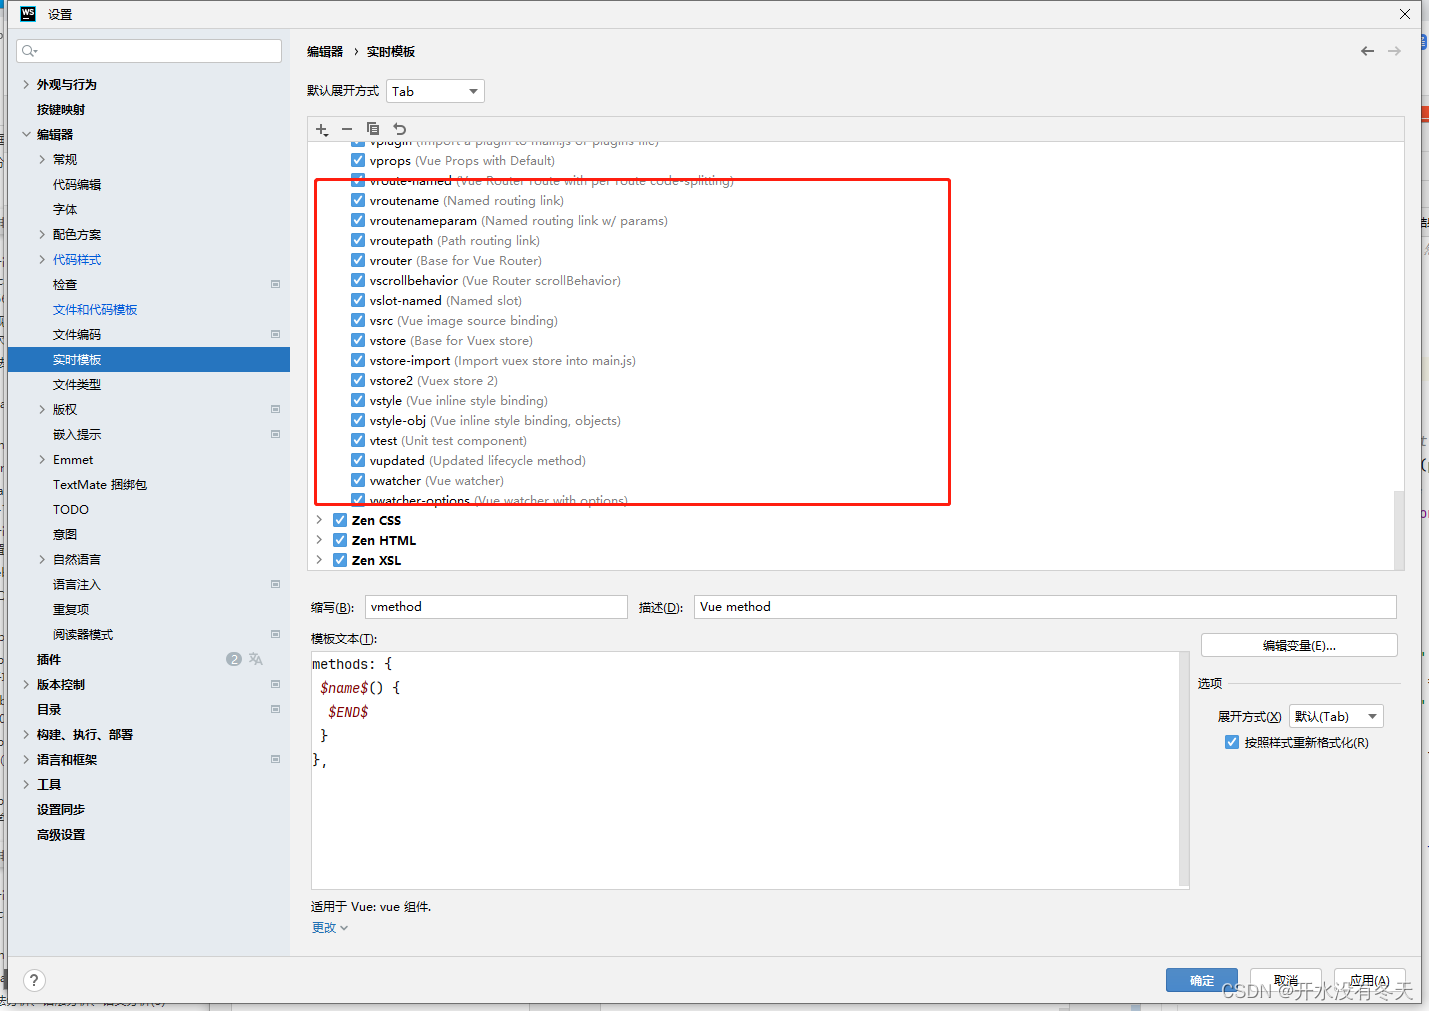Click the 确定 button
The height and width of the screenshot is (1011, 1429).
(1202, 980)
